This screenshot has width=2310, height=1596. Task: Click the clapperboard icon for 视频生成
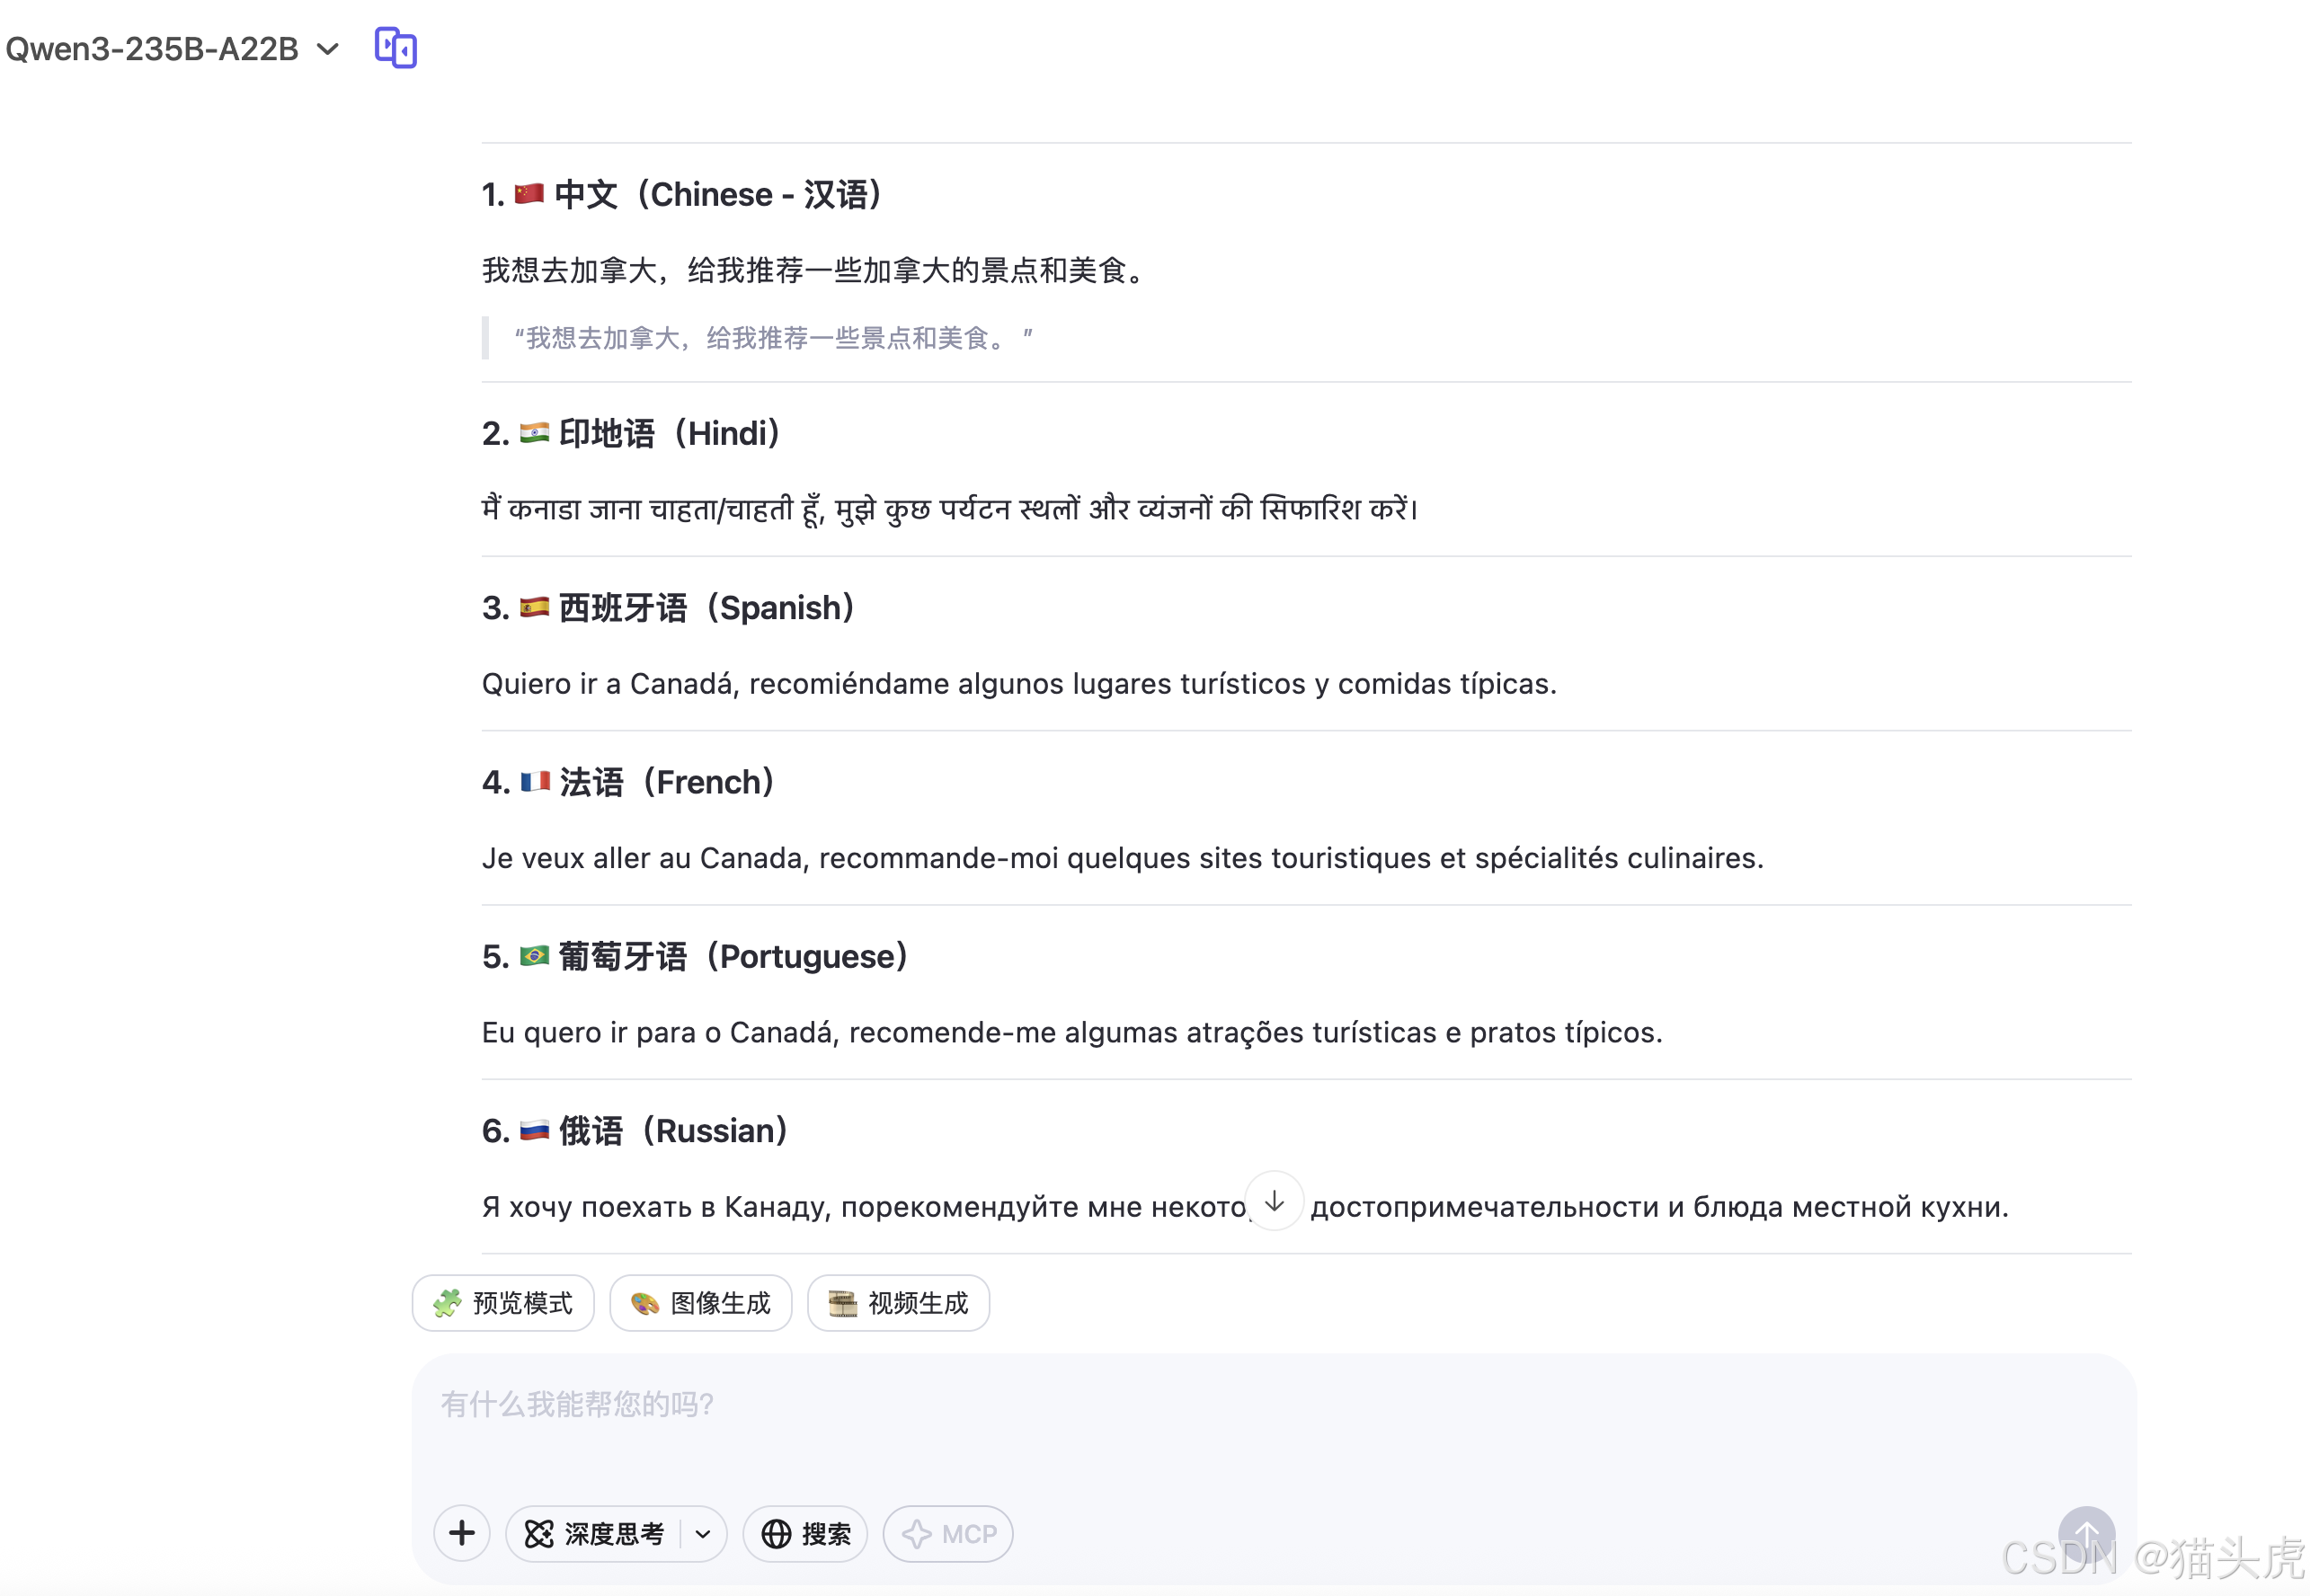pos(842,1303)
